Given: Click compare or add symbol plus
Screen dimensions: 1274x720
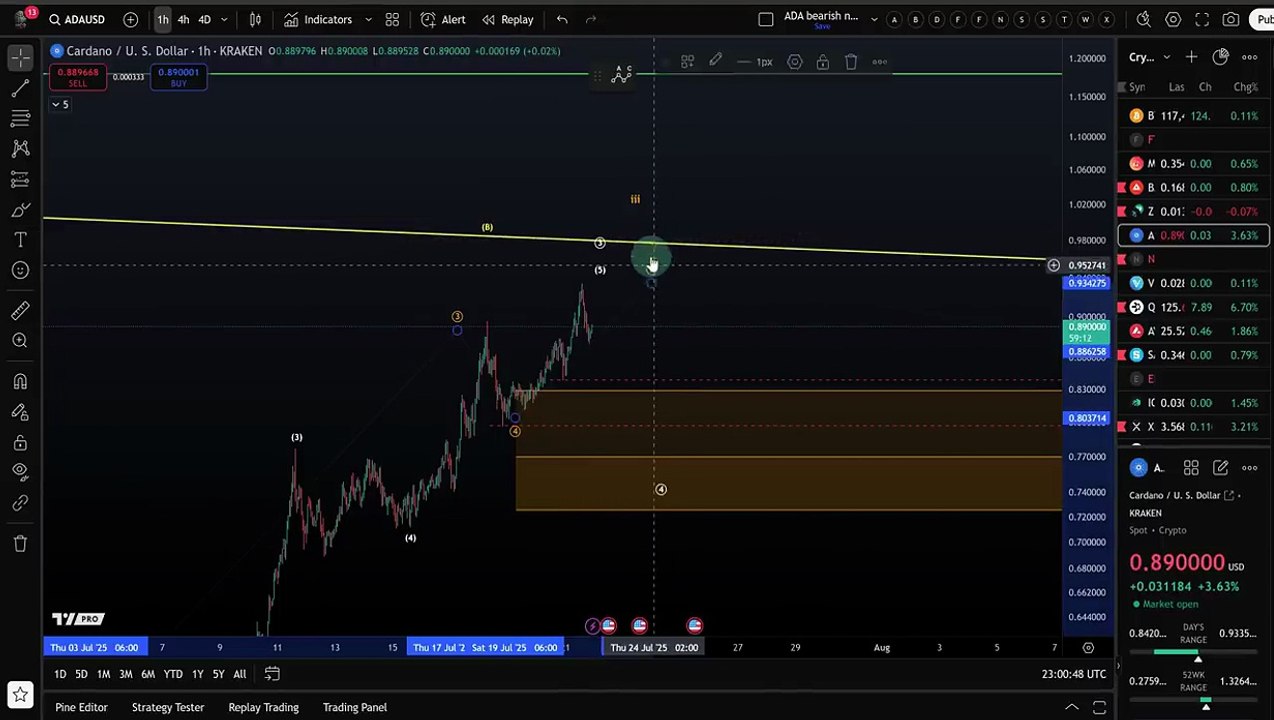Looking at the screenshot, I should point(130,19).
